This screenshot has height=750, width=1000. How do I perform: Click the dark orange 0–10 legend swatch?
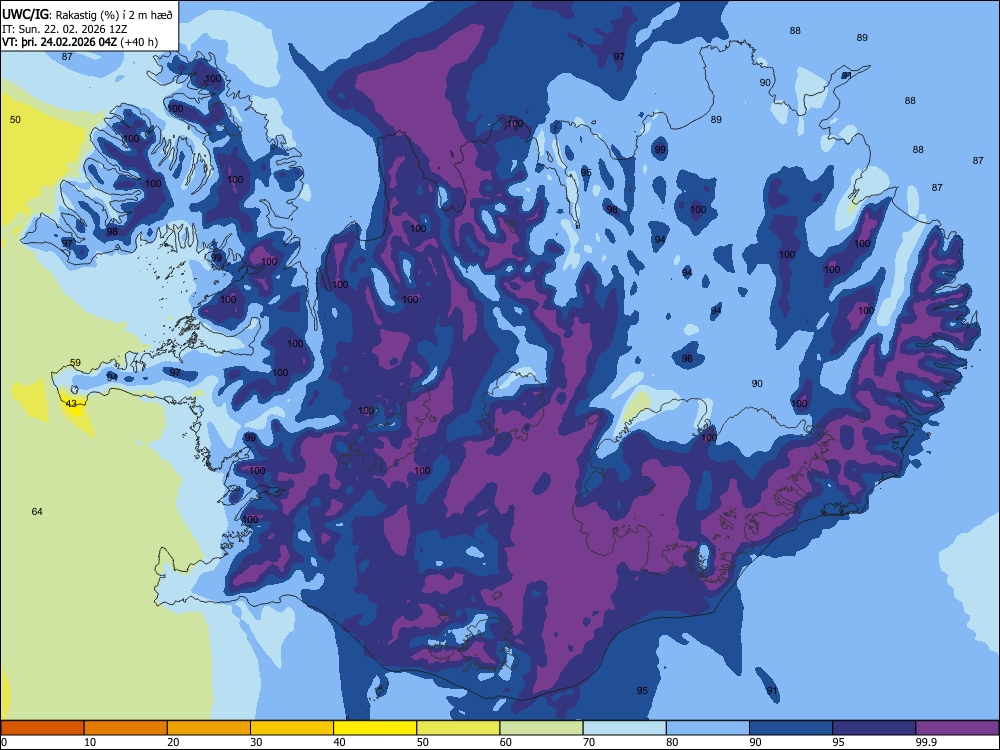tap(42, 728)
